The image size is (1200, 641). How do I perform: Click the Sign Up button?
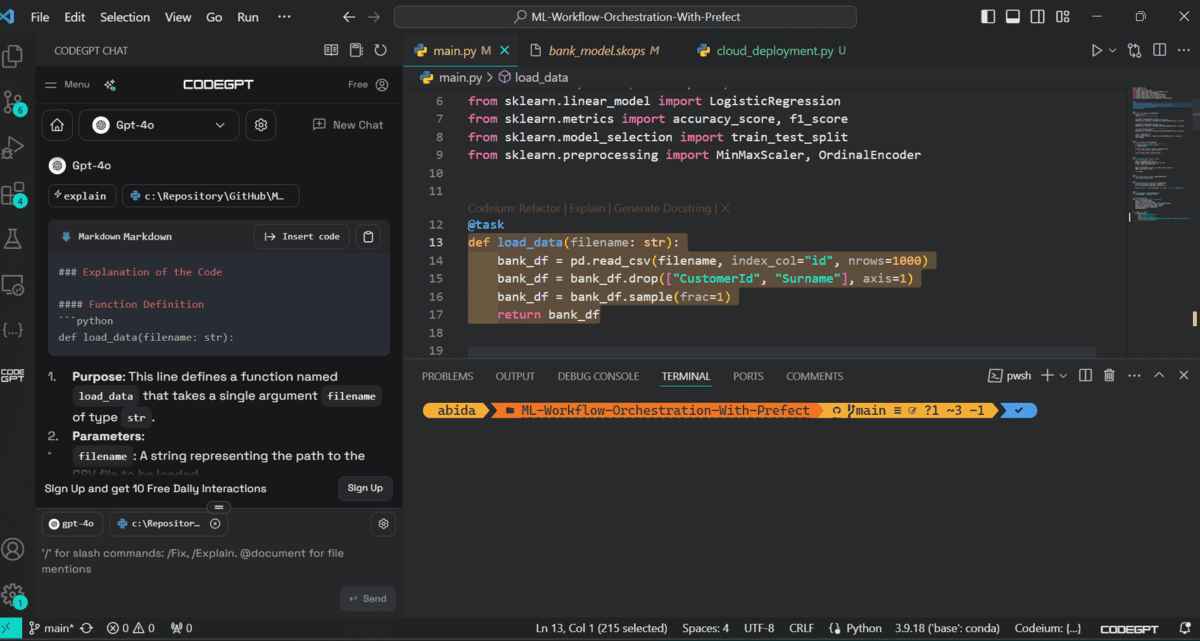point(365,488)
